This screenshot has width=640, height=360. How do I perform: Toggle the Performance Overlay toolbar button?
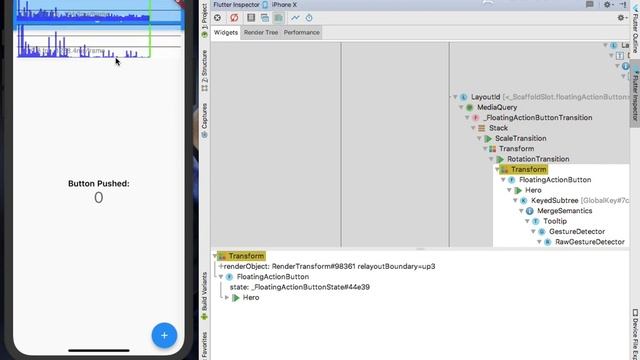click(278, 18)
